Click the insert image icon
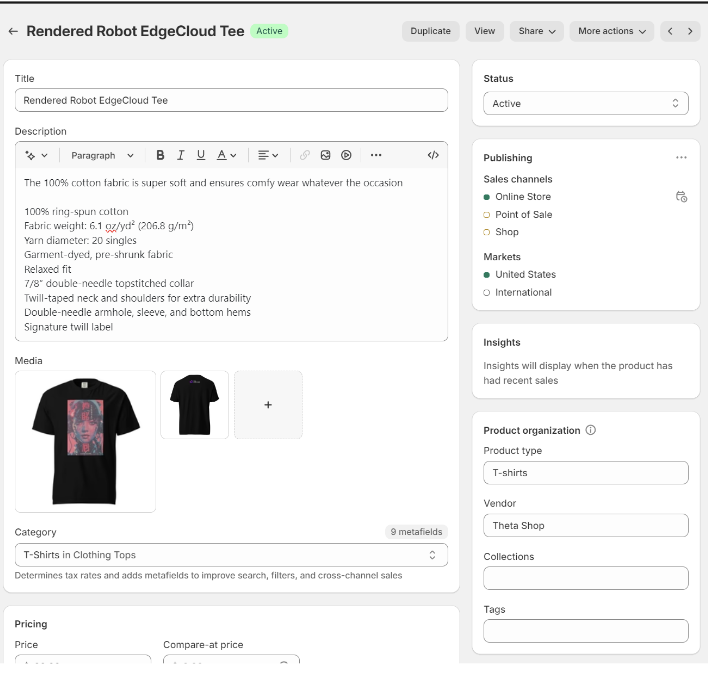This screenshot has width=708, height=676. coord(325,155)
